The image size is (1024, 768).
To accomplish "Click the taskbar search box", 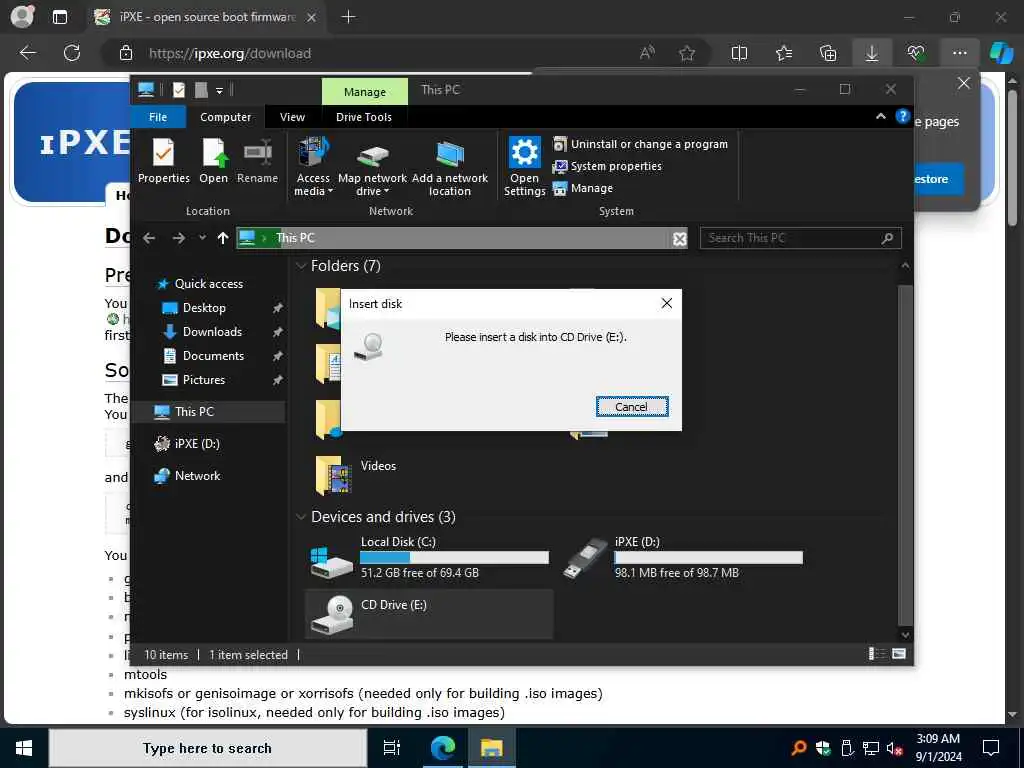I will [x=208, y=748].
